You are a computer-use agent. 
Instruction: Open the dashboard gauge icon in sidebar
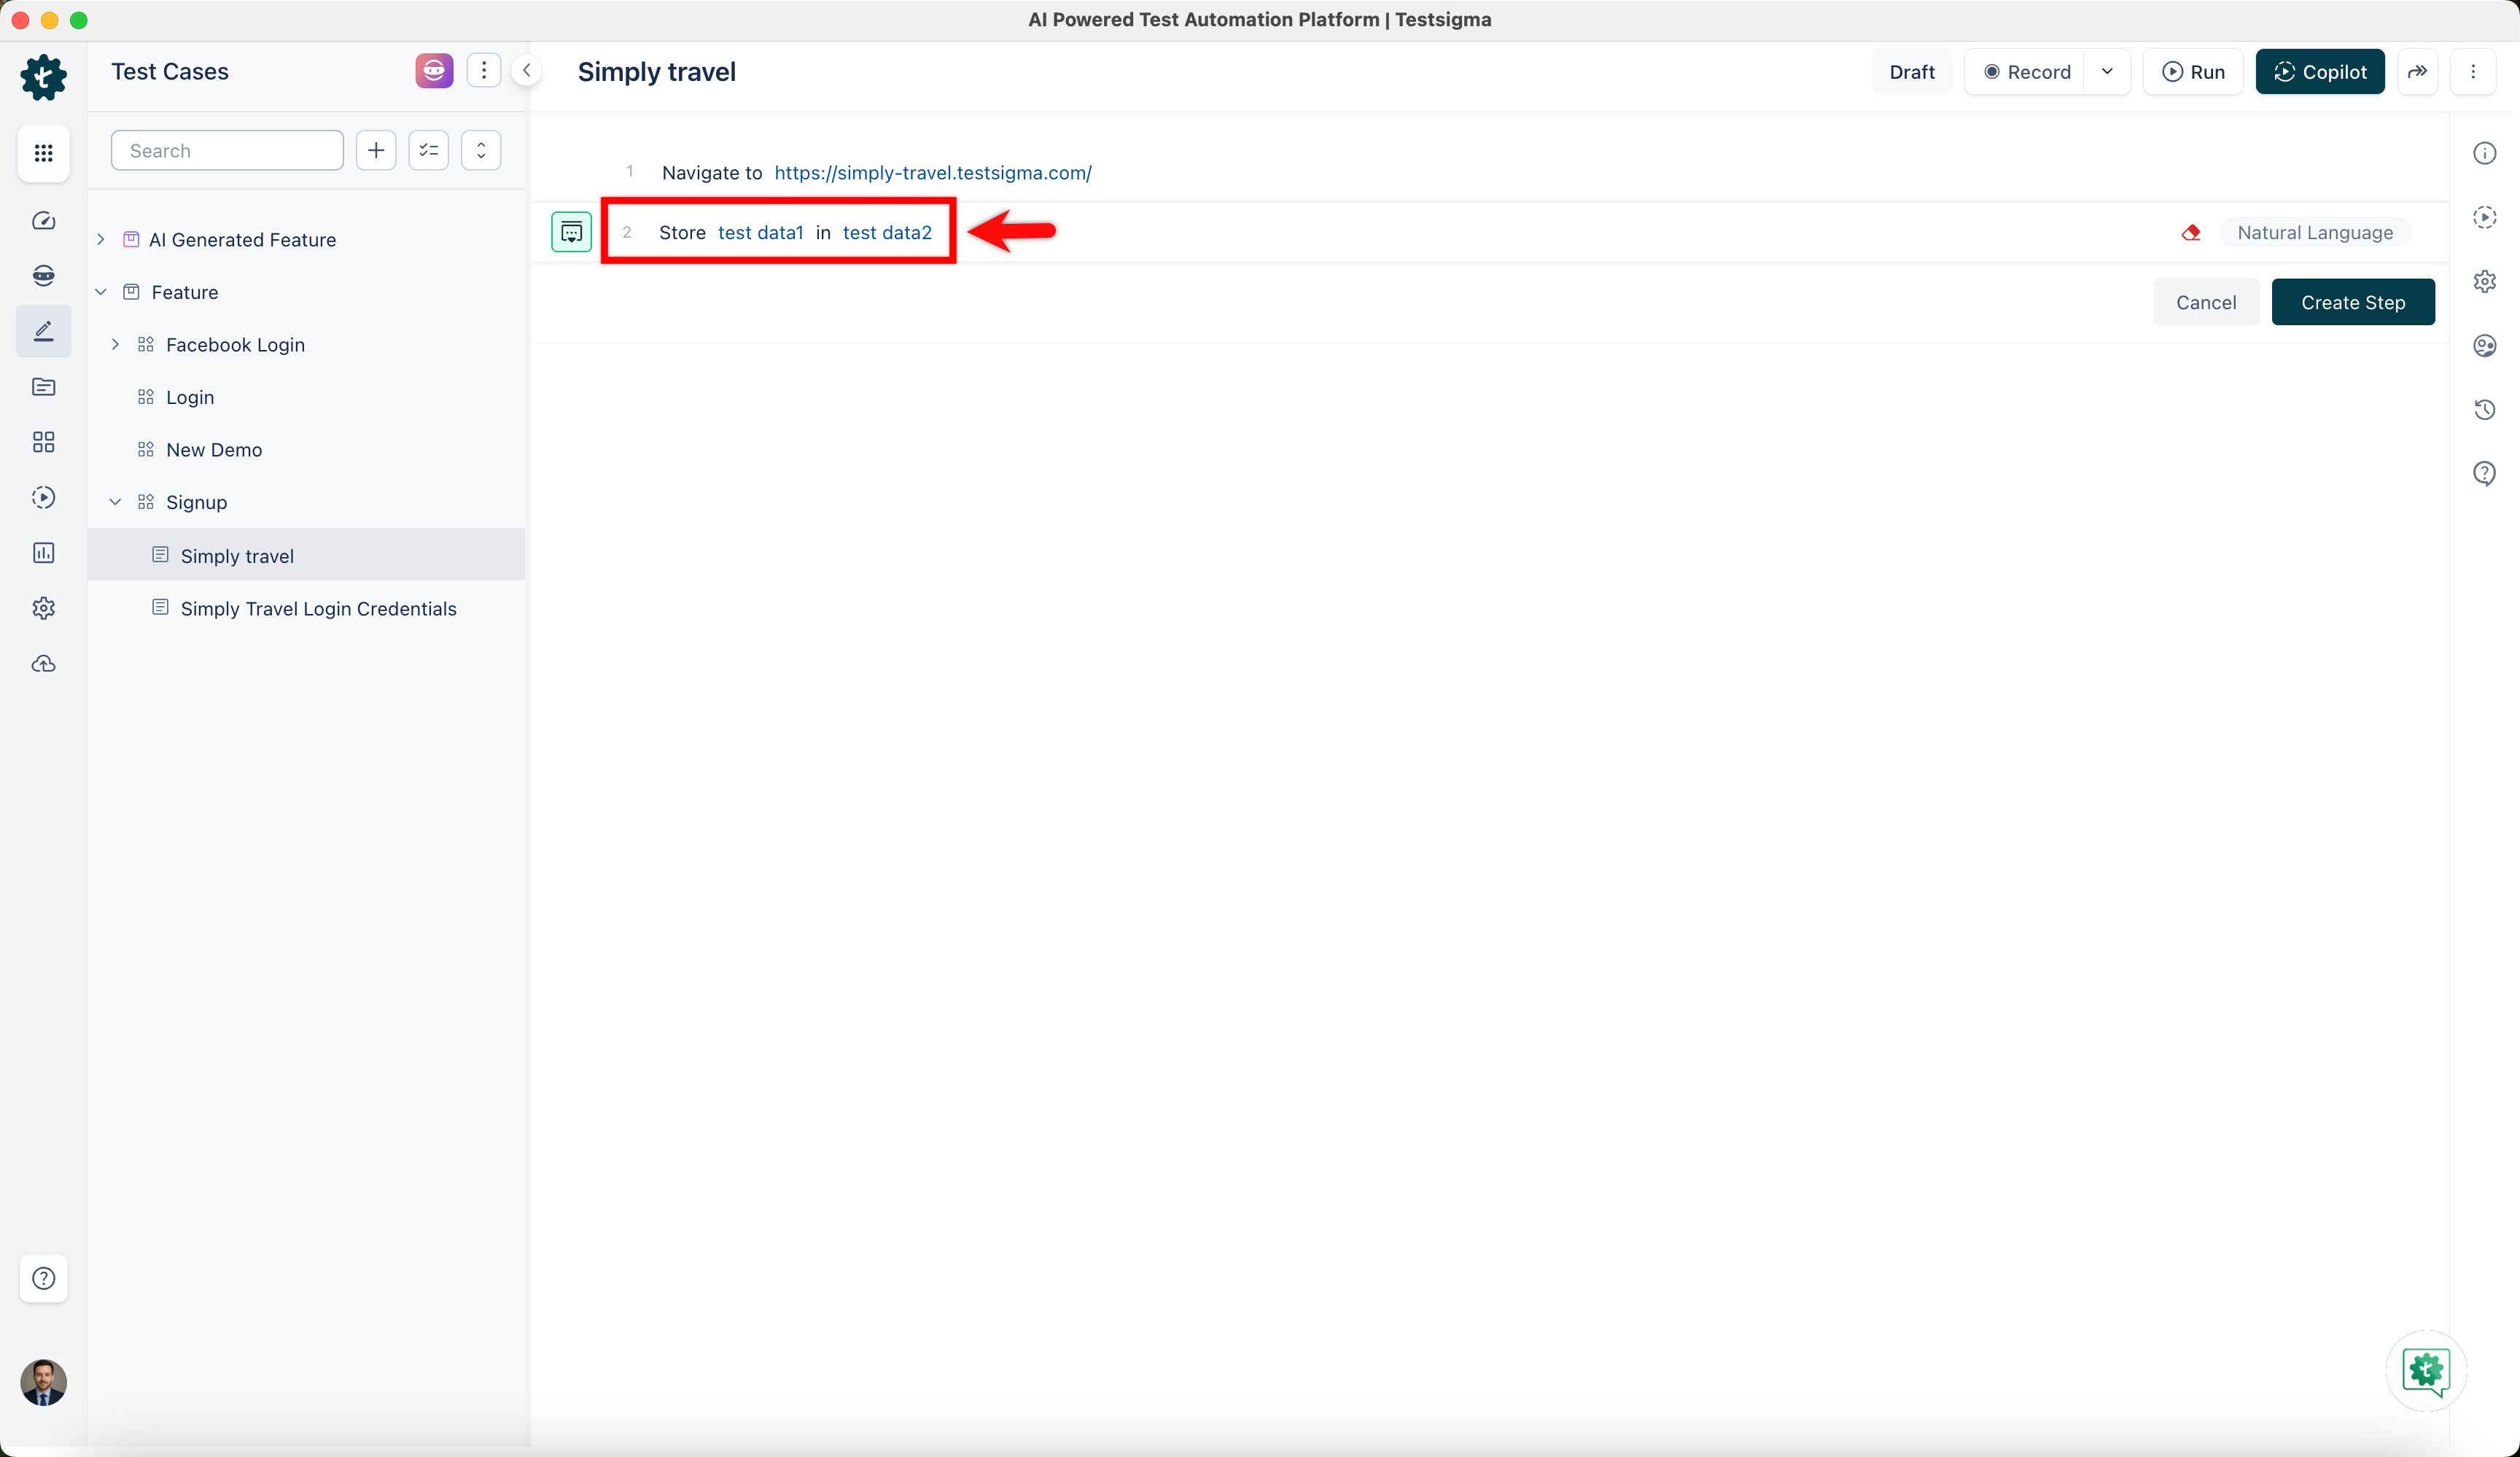click(x=43, y=221)
